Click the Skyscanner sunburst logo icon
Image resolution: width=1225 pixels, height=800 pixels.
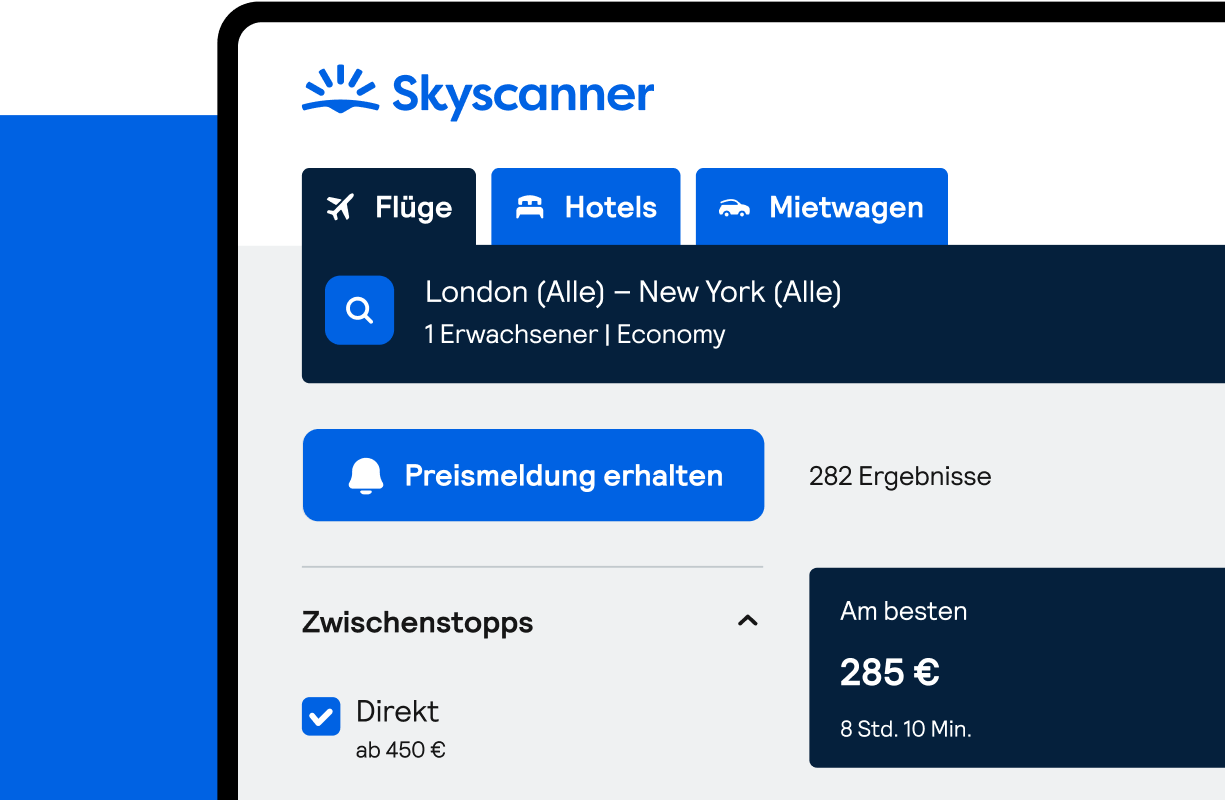(x=340, y=90)
